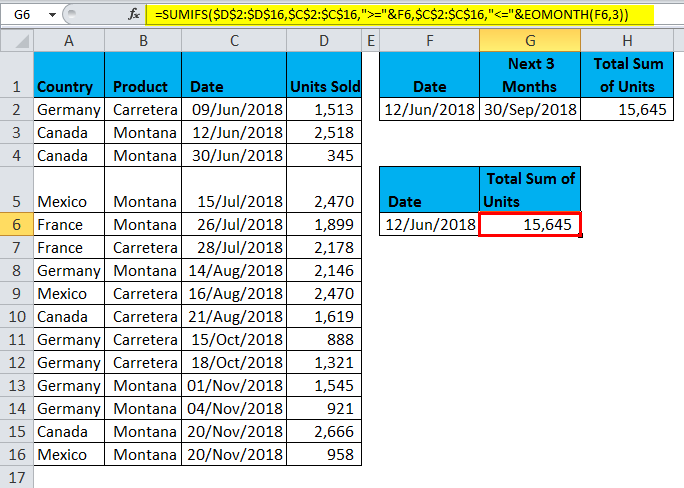The image size is (684, 488).
Task: Select the 12/Jun/2018 cell in F2
Action: (430, 109)
